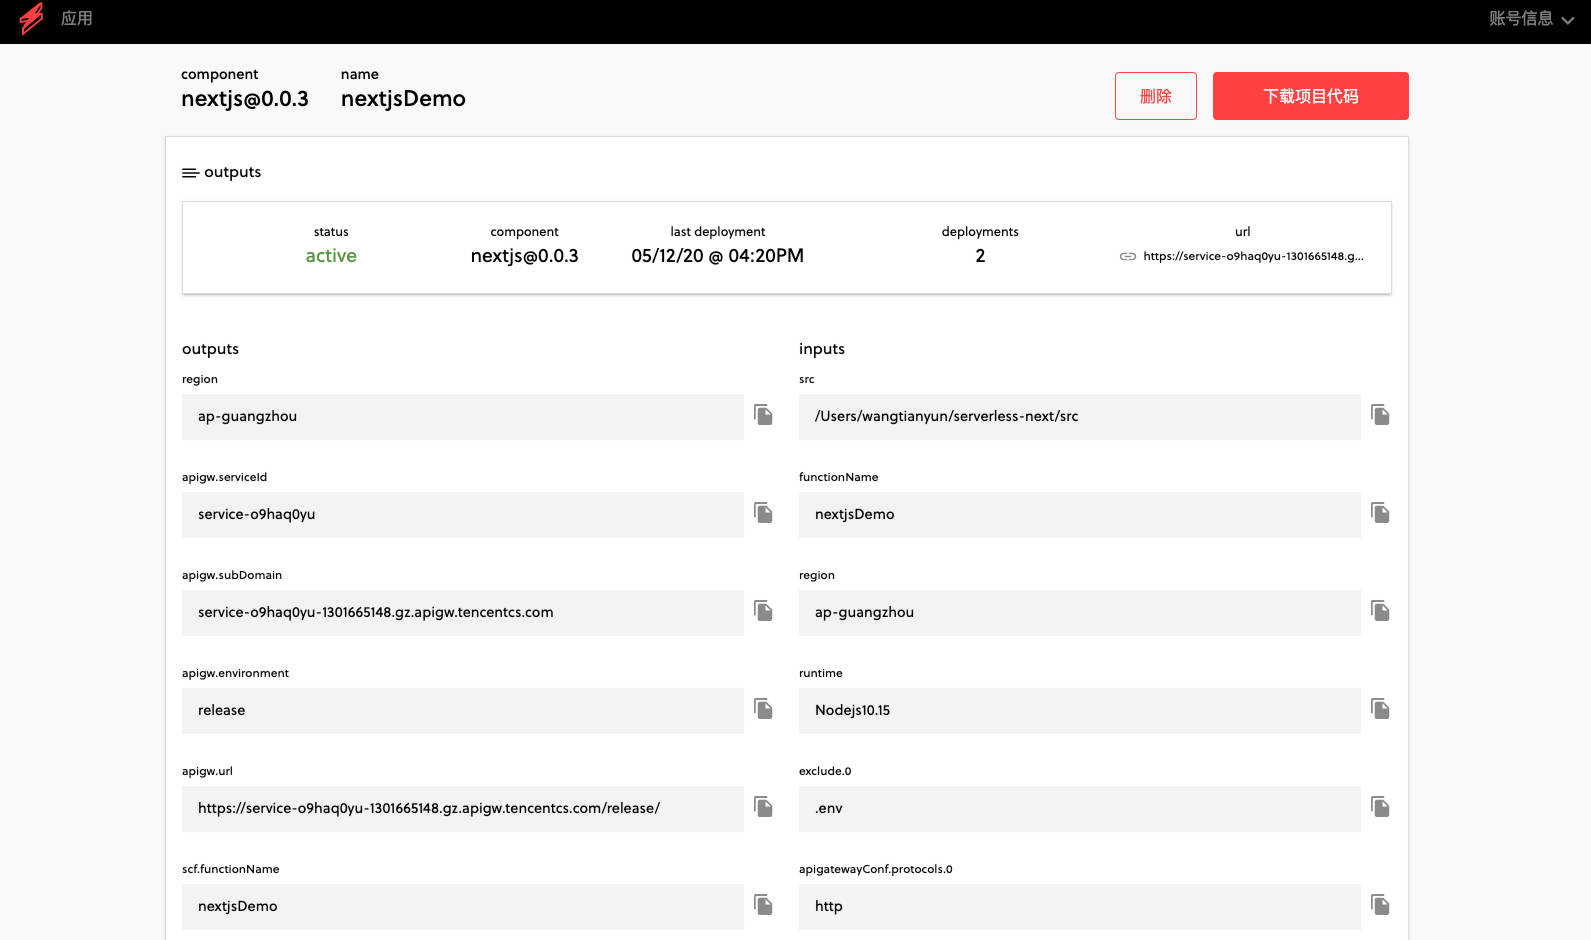Click the Nodejs10.15 runtime field
Viewport: 1591px width, 940px height.
pyautogui.click(x=1079, y=710)
